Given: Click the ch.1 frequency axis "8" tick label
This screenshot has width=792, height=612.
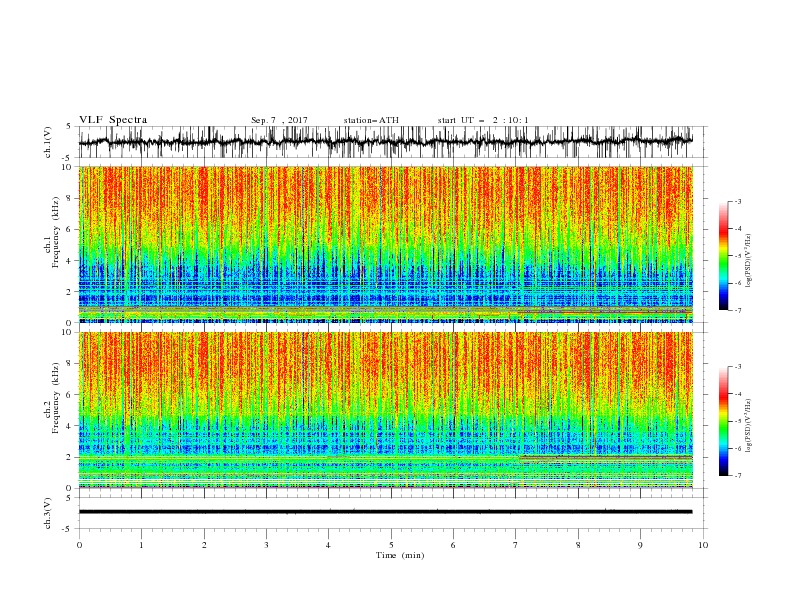Looking at the screenshot, I should pos(69,198).
